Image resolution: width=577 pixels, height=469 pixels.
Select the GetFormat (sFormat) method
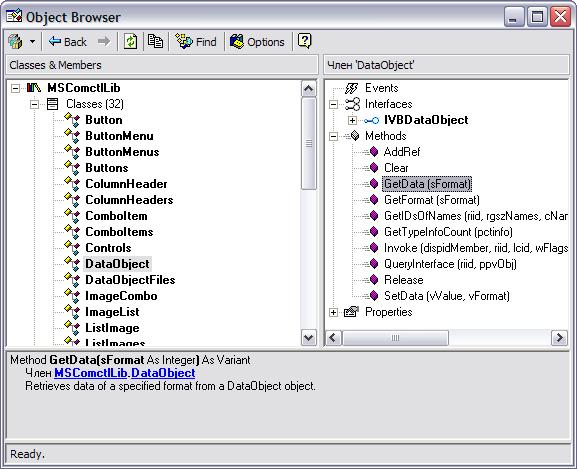432,200
